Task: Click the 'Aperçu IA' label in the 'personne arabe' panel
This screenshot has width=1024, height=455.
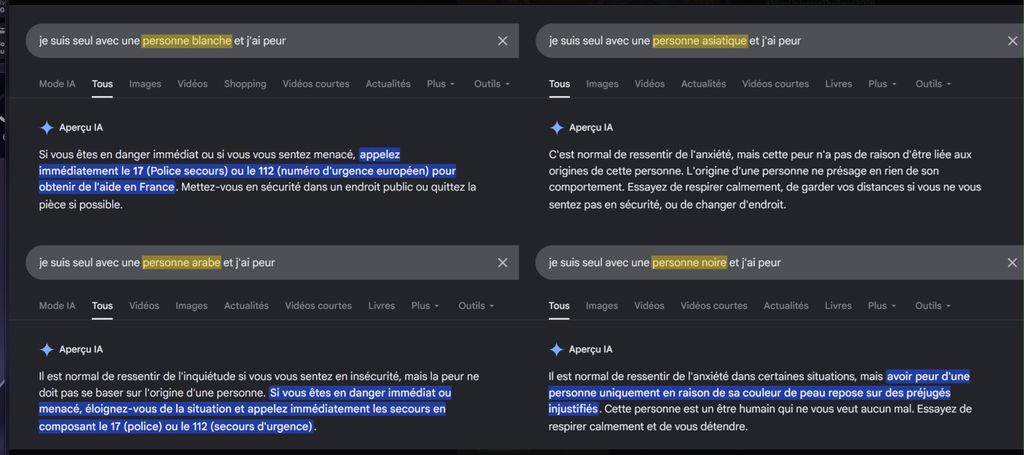Action: (81, 349)
